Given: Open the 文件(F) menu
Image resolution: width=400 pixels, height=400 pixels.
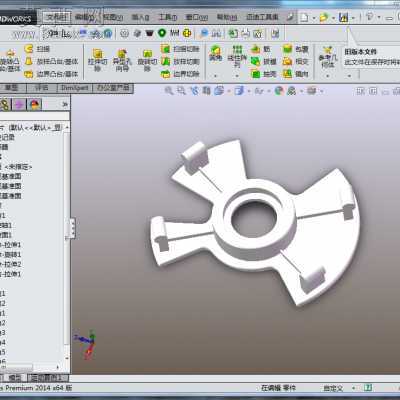Looking at the screenshot, I should click(x=56, y=17).
